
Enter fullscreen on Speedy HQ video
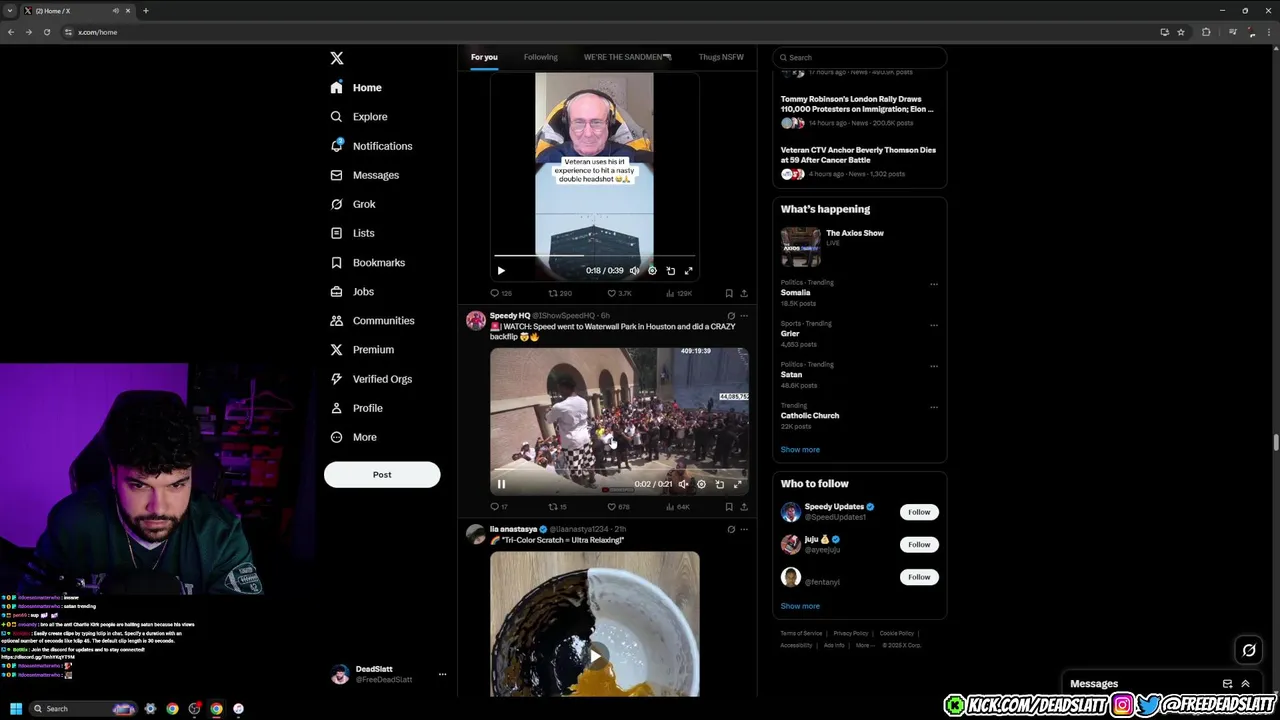pos(737,484)
